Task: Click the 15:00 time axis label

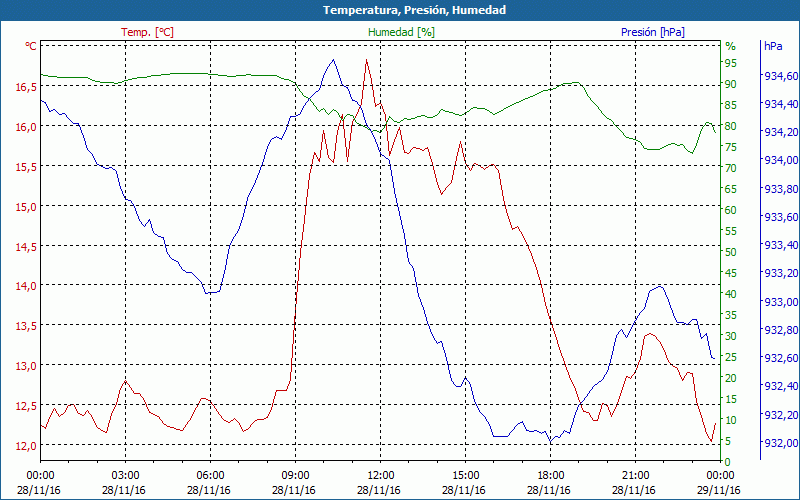Action: [x=465, y=477]
